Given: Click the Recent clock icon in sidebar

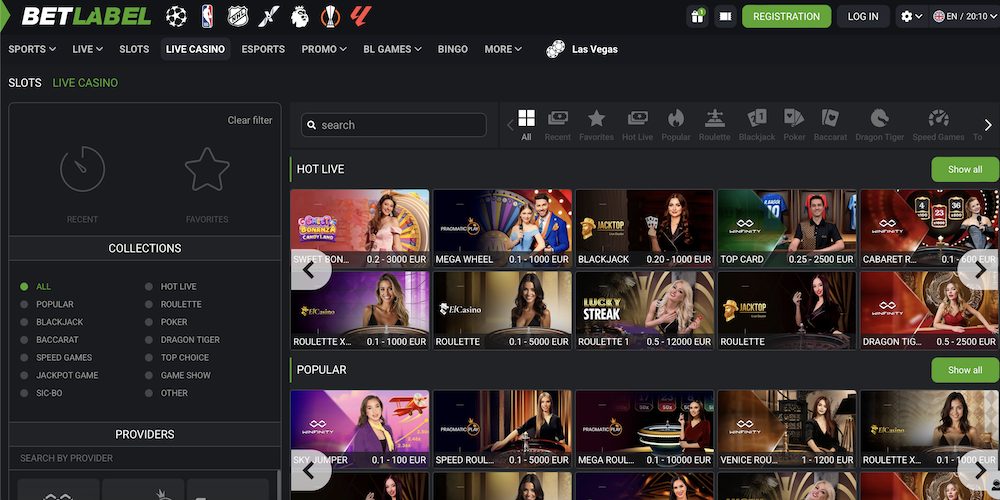Looking at the screenshot, I should (x=82, y=169).
